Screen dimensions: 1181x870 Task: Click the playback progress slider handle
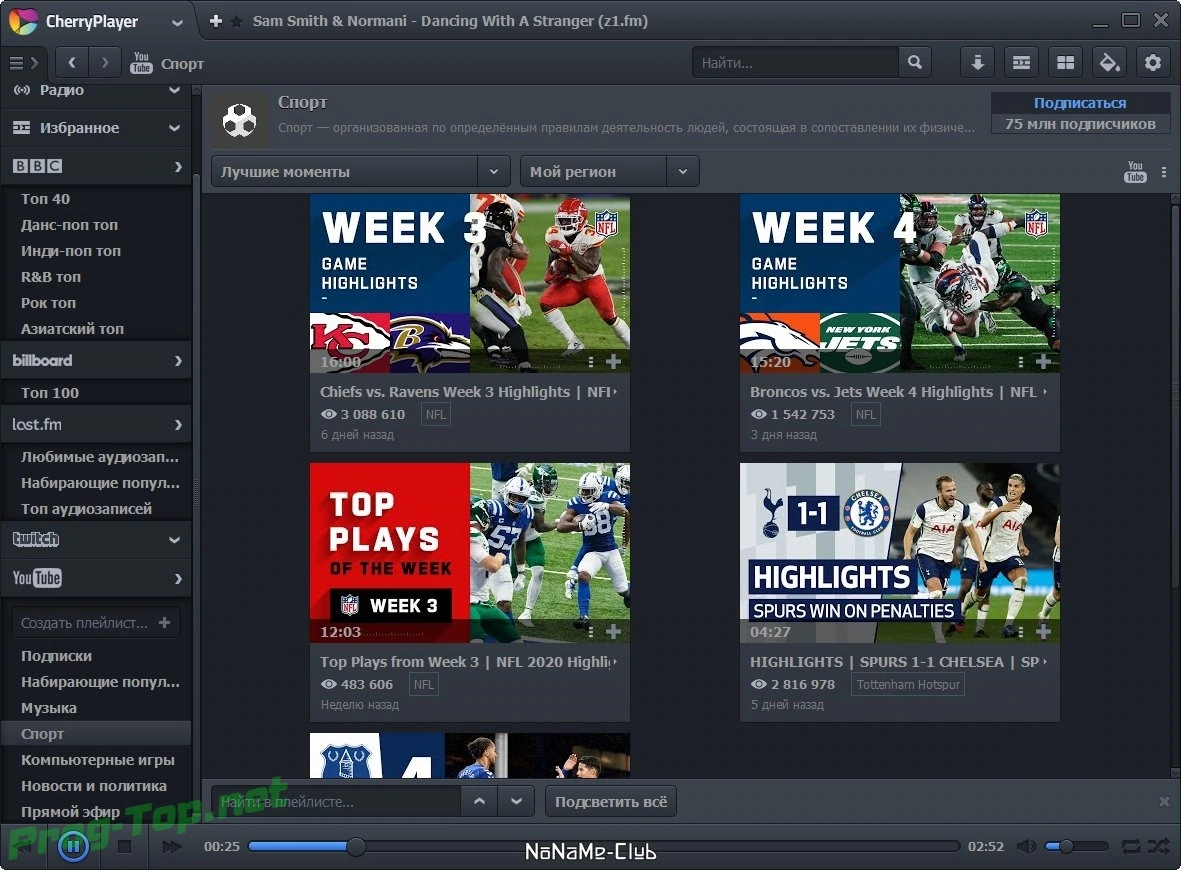356,846
